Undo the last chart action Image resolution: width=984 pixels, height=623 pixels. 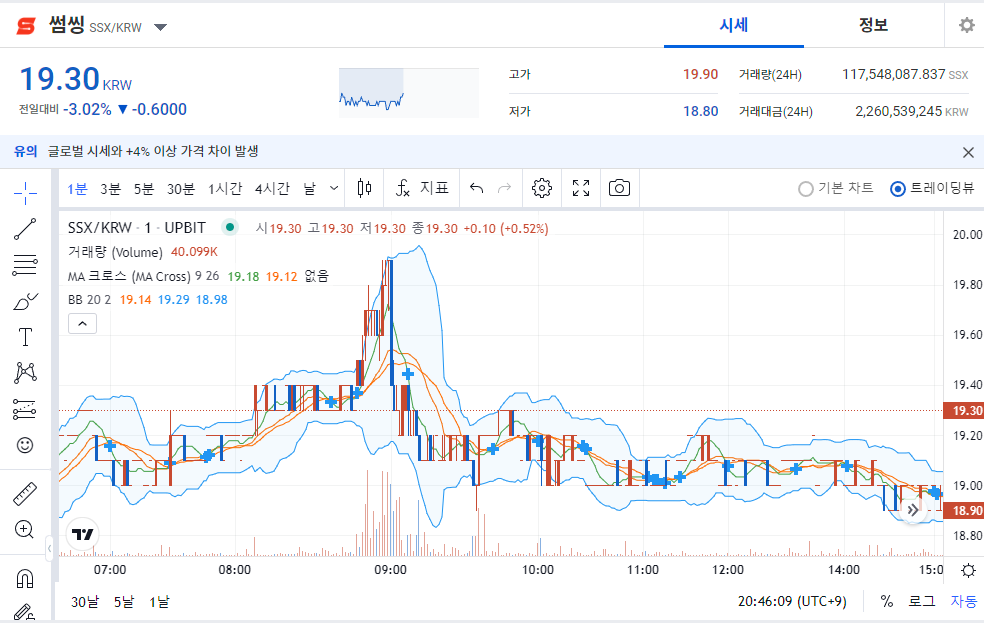(x=476, y=188)
